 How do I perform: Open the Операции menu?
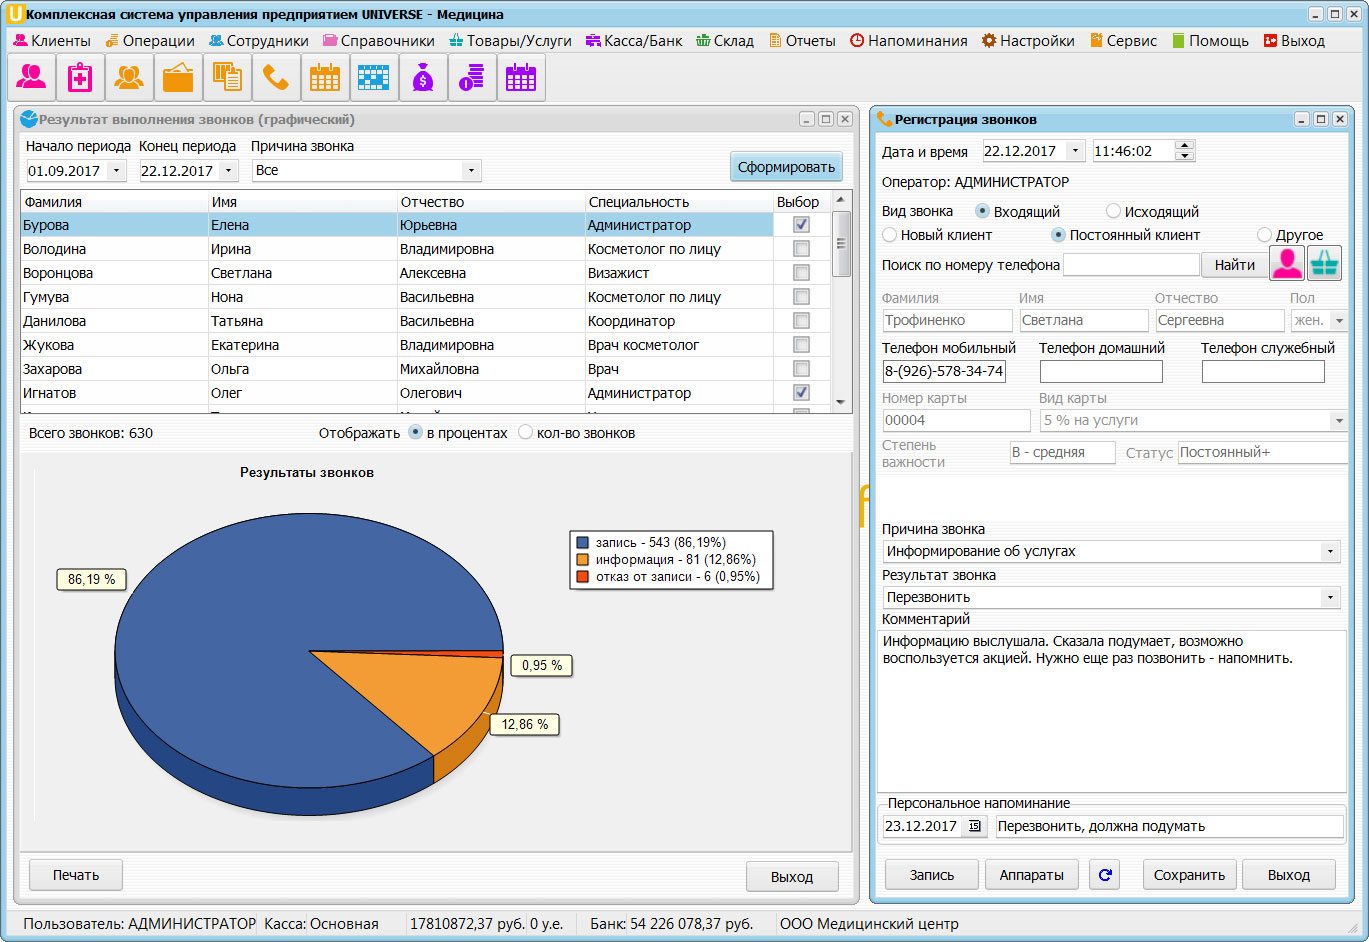click(x=149, y=41)
